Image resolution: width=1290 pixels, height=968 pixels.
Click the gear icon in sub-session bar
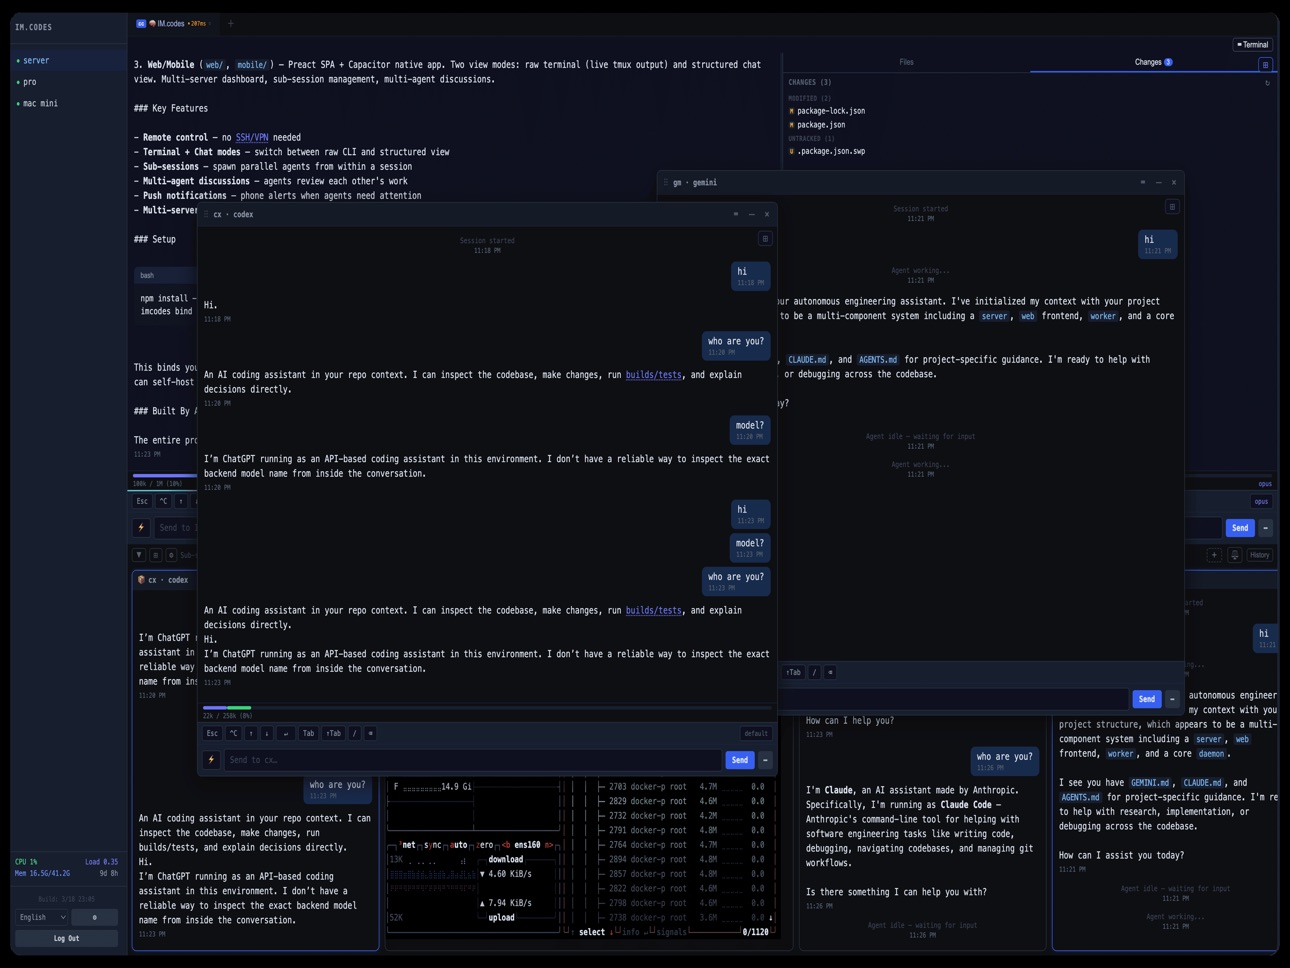tap(171, 555)
